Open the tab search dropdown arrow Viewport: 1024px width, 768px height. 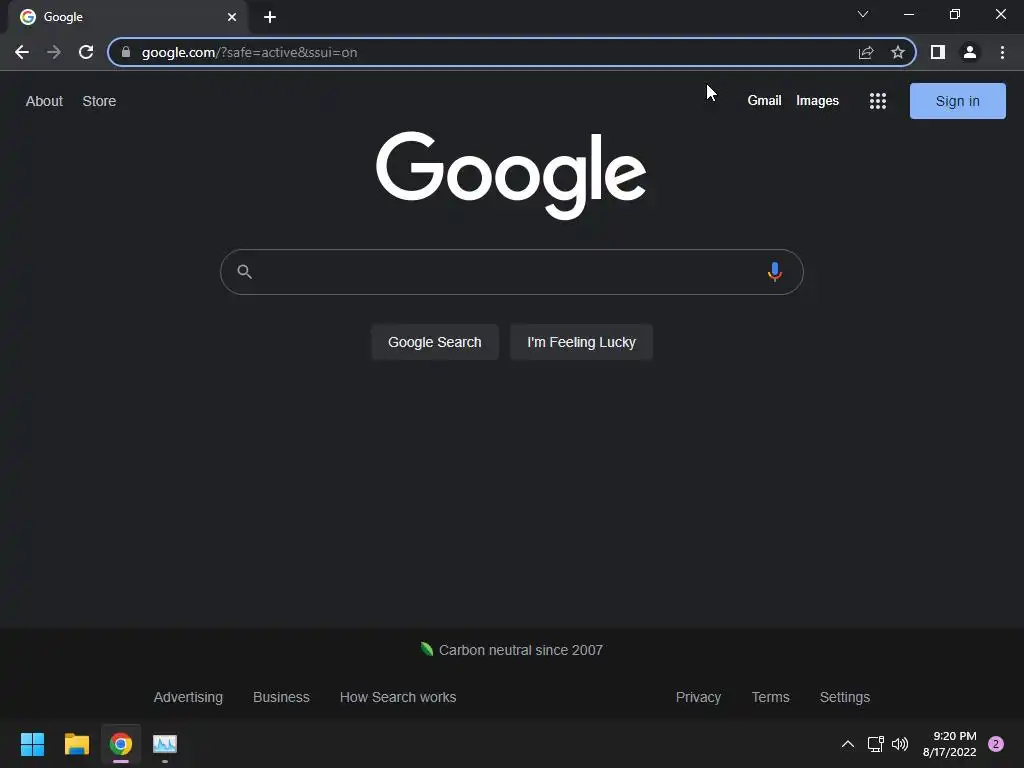point(863,14)
